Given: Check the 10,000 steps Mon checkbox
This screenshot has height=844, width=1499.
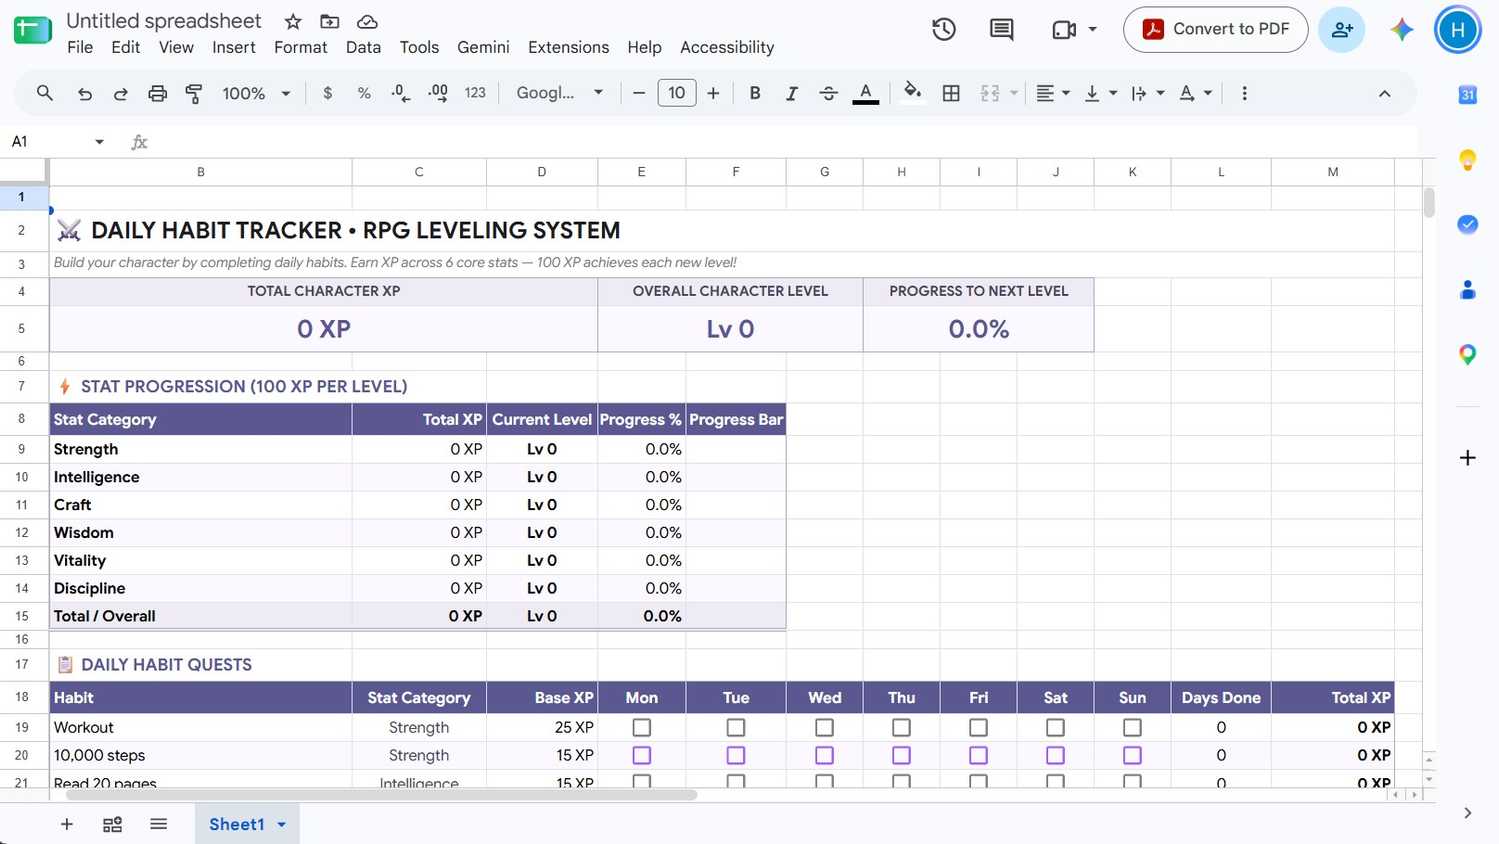Looking at the screenshot, I should click(x=642, y=755).
